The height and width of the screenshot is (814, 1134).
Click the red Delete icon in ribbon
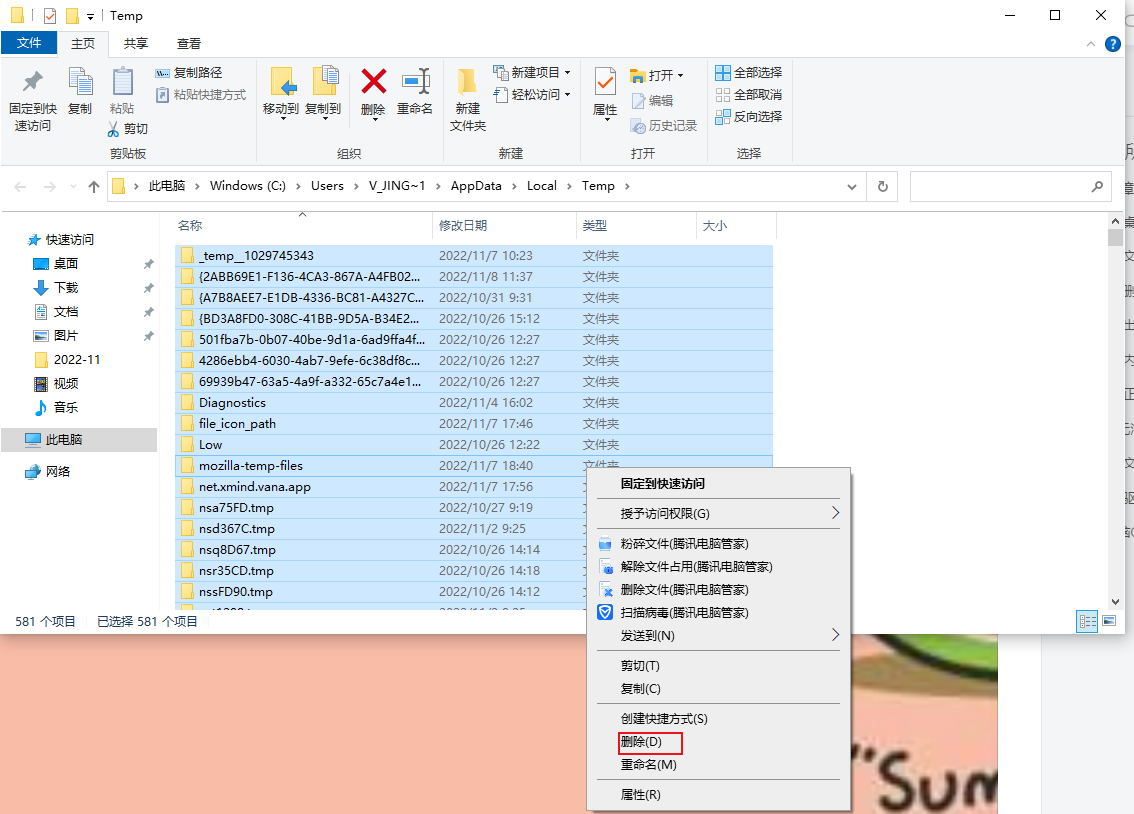[373, 83]
